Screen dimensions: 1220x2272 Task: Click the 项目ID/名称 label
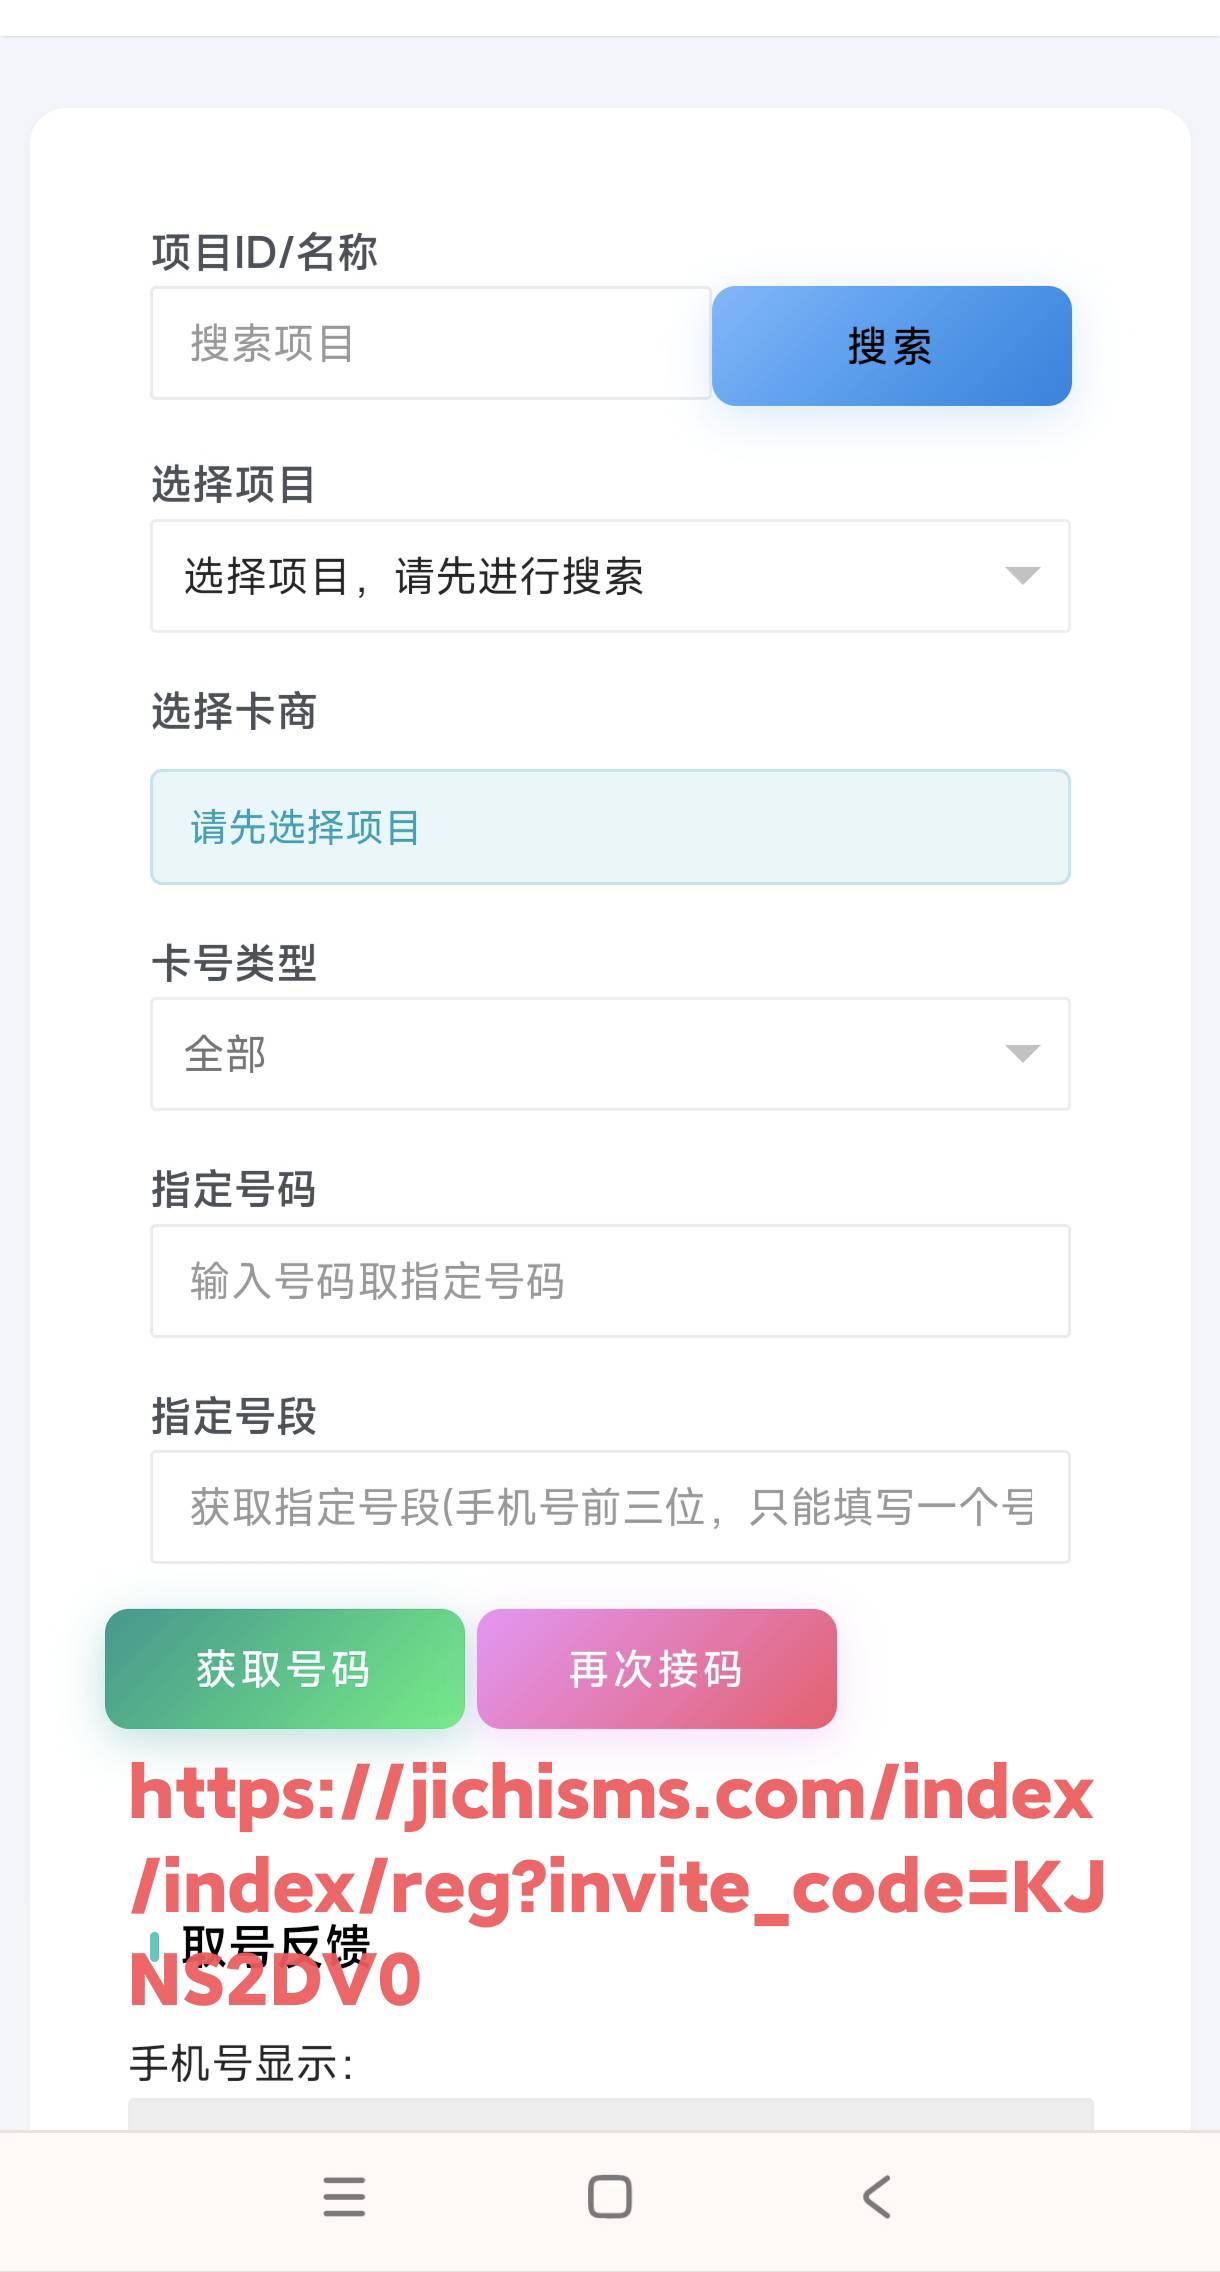pyautogui.click(x=265, y=252)
